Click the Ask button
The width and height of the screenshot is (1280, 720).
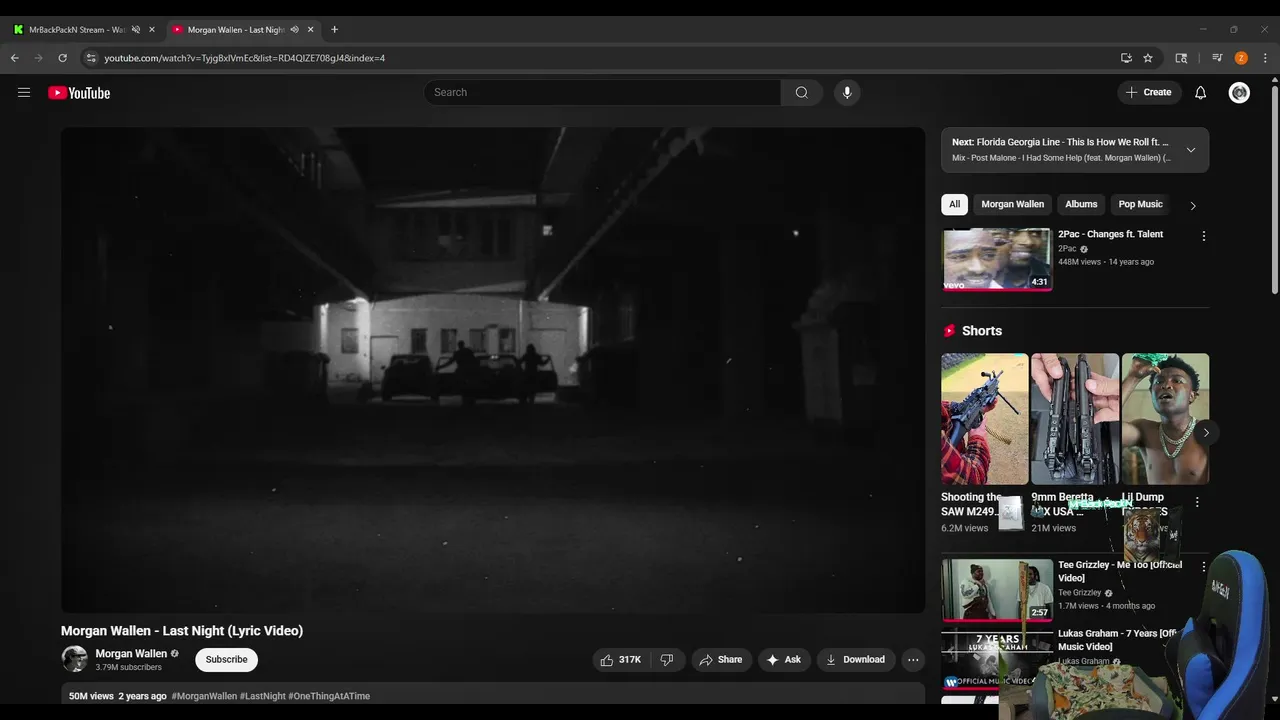(x=783, y=659)
